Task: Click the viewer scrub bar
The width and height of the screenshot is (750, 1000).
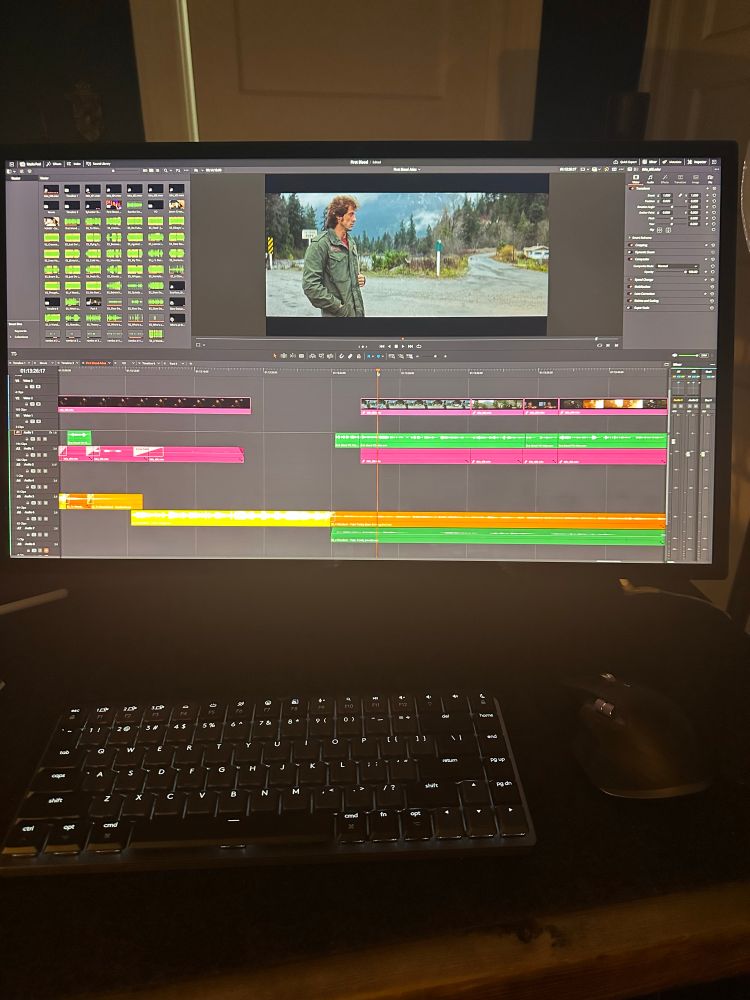Action: click(406, 339)
